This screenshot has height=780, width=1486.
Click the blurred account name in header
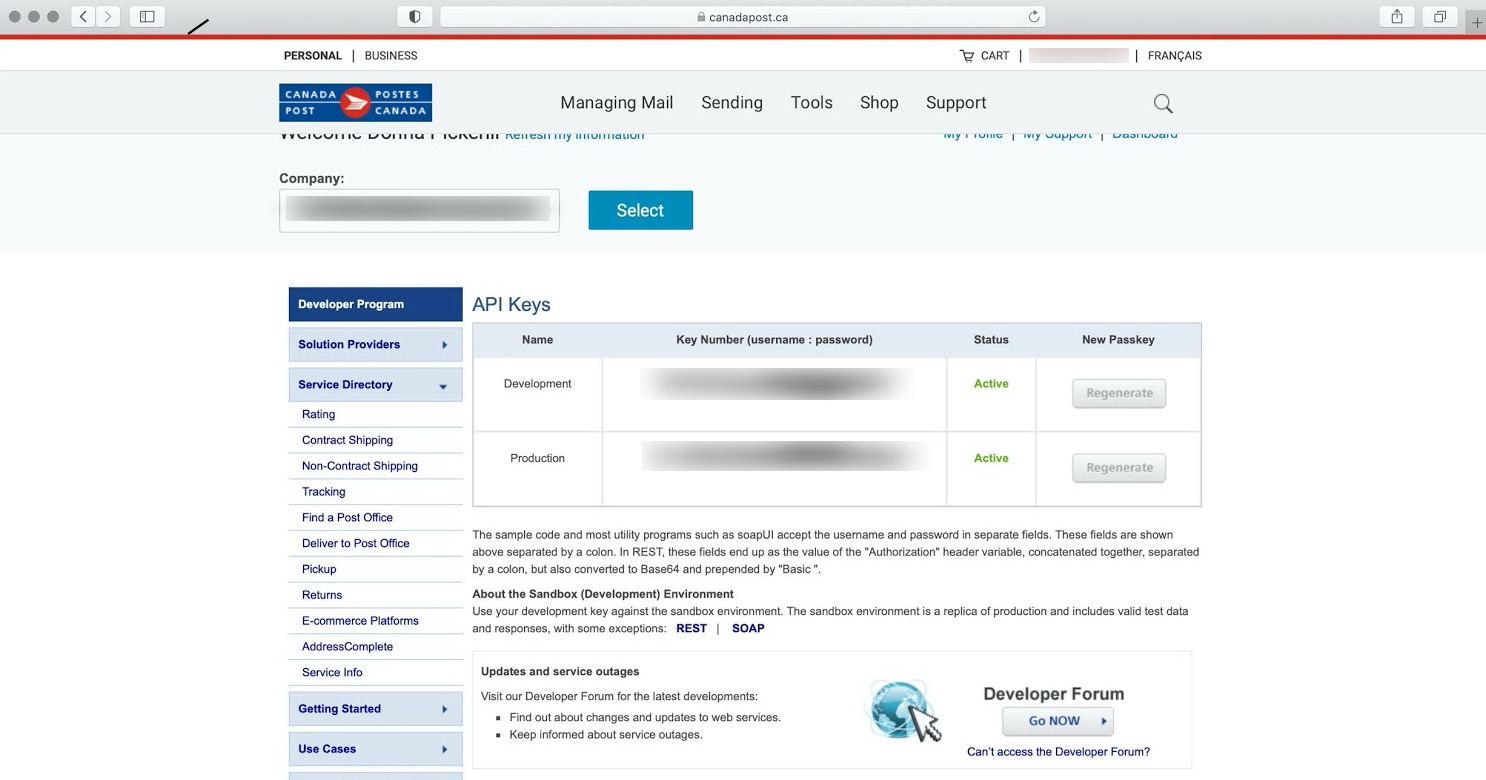[x=1078, y=56]
